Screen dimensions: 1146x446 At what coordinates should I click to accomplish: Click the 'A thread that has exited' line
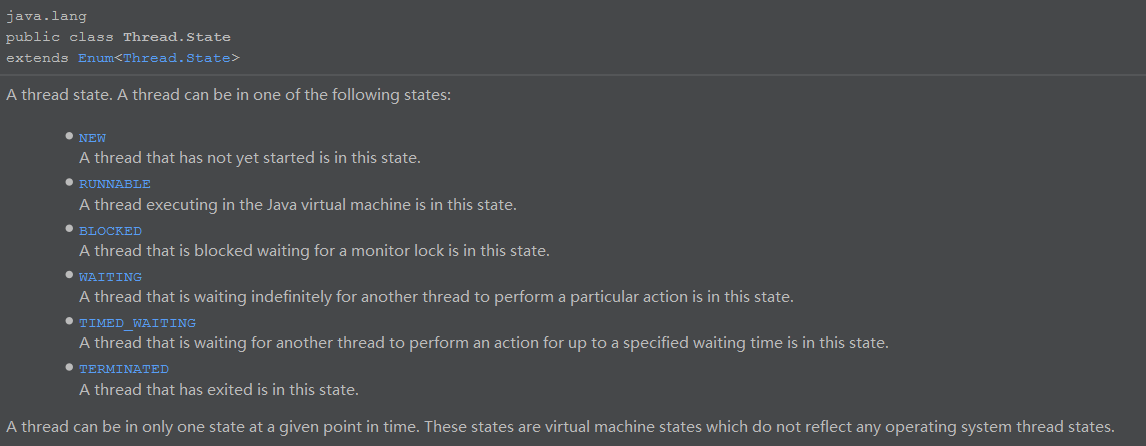click(219, 390)
